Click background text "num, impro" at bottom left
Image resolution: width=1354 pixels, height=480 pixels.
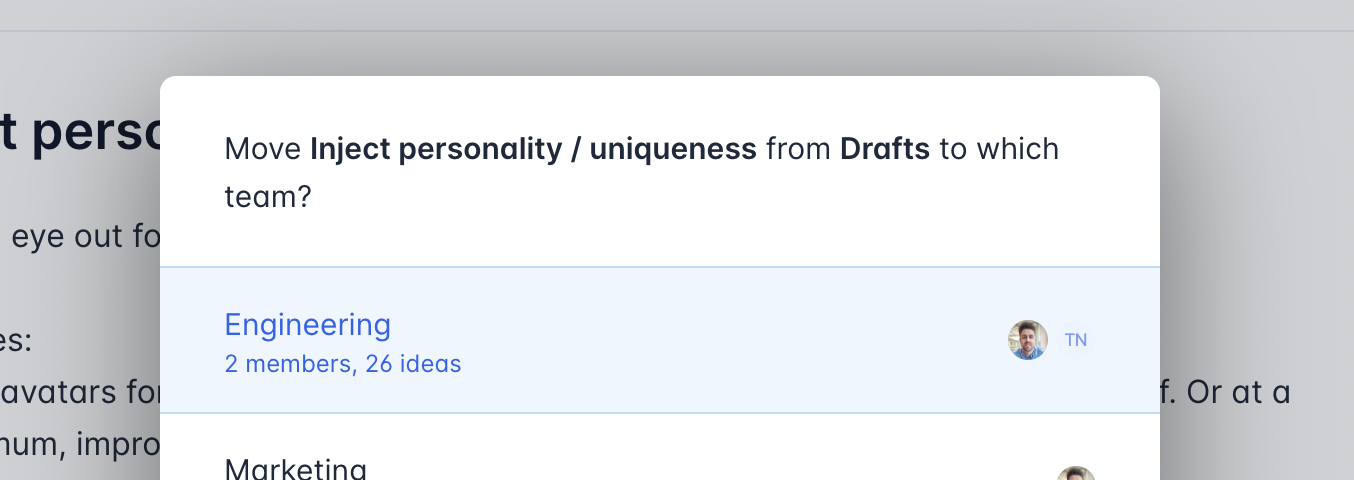pos(80,444)
